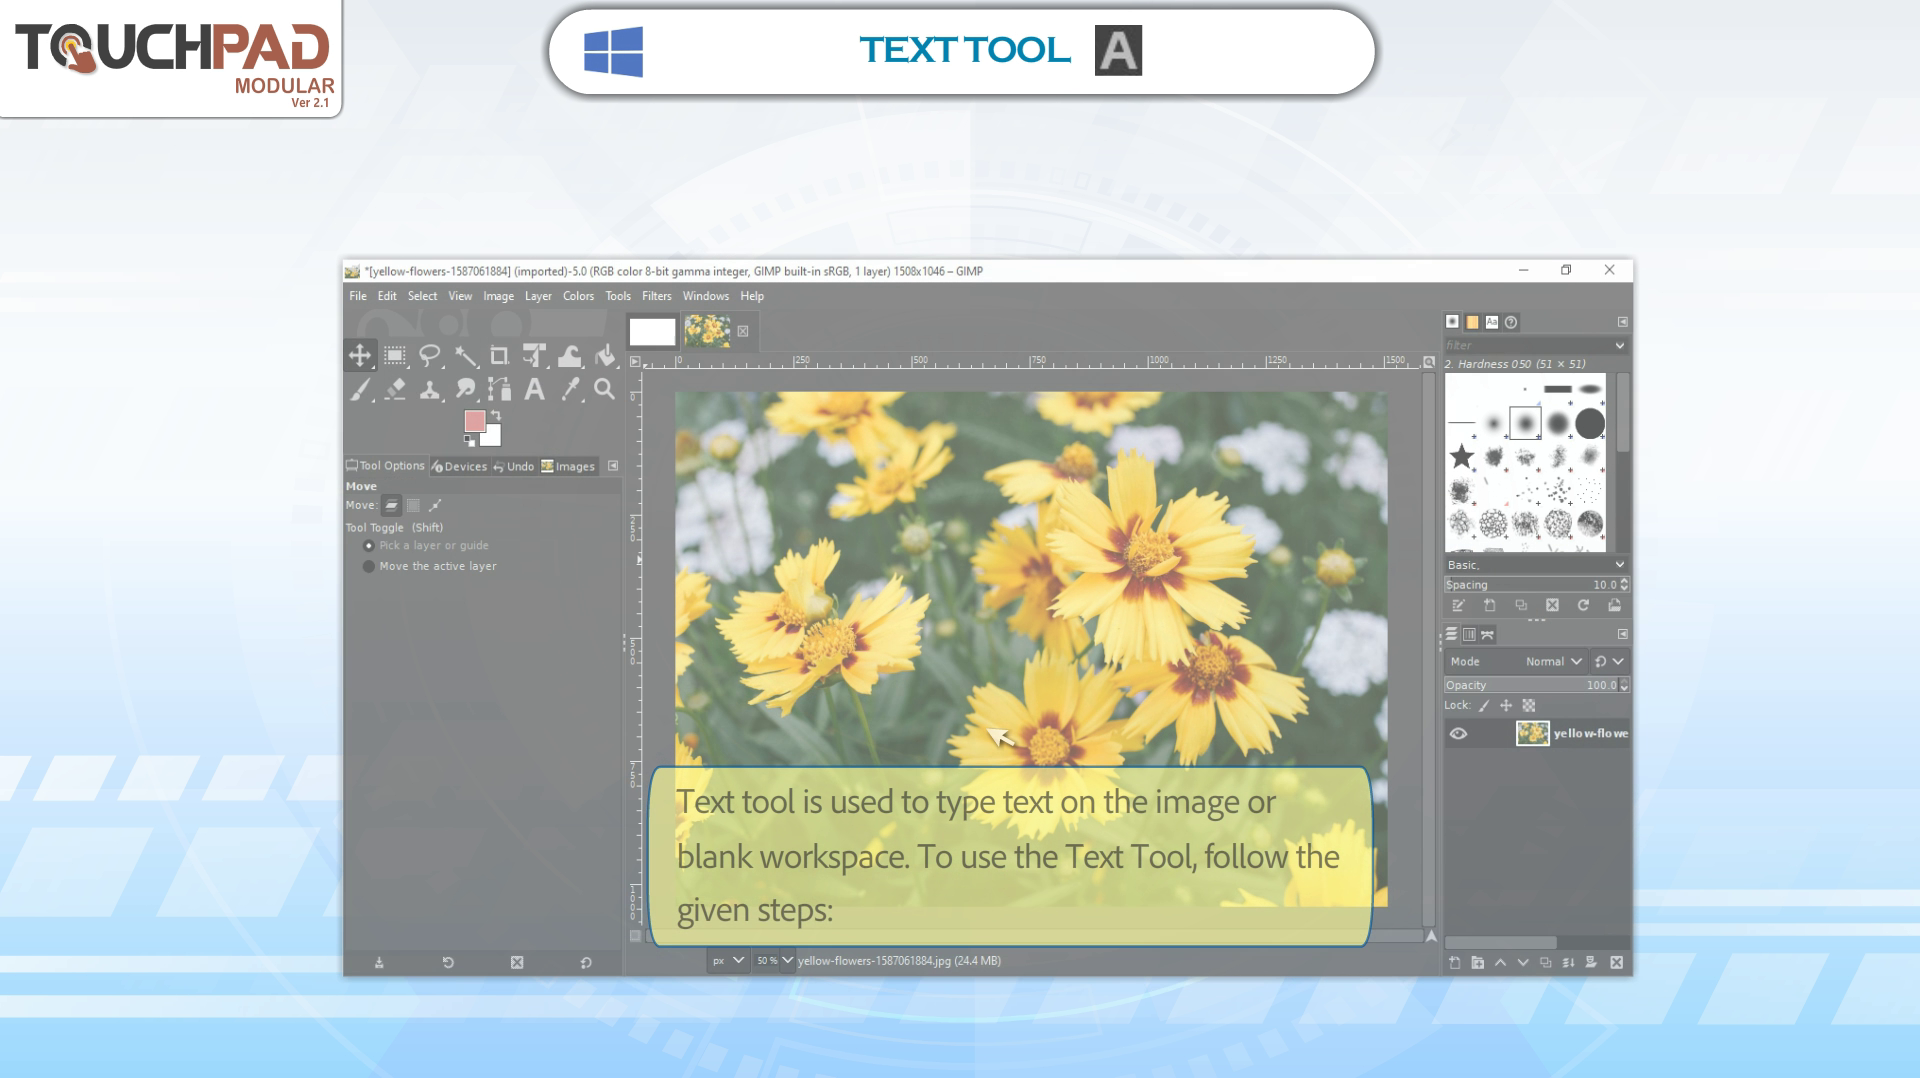Screen dimensions: 1920x1078
Task: Select the Free Select lasso tool
Action: pyautogui.click(x=430, y=356)
